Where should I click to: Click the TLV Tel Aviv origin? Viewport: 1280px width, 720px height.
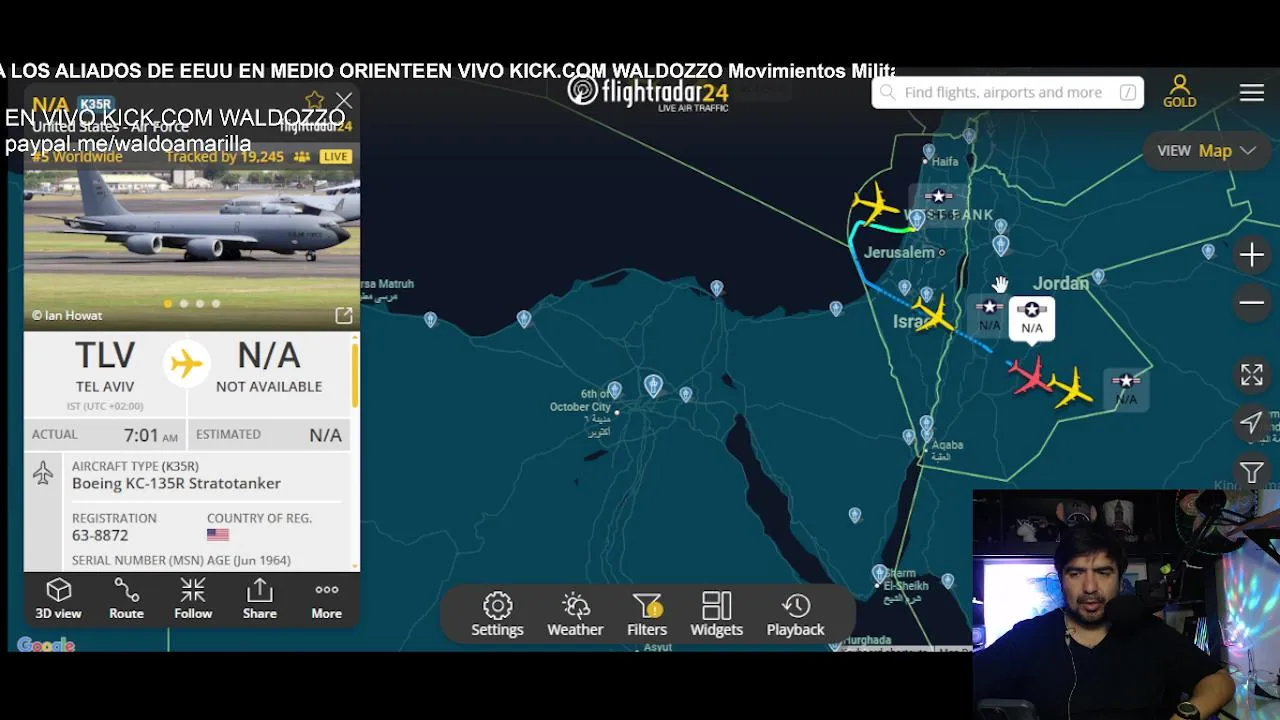click(105, 367)
